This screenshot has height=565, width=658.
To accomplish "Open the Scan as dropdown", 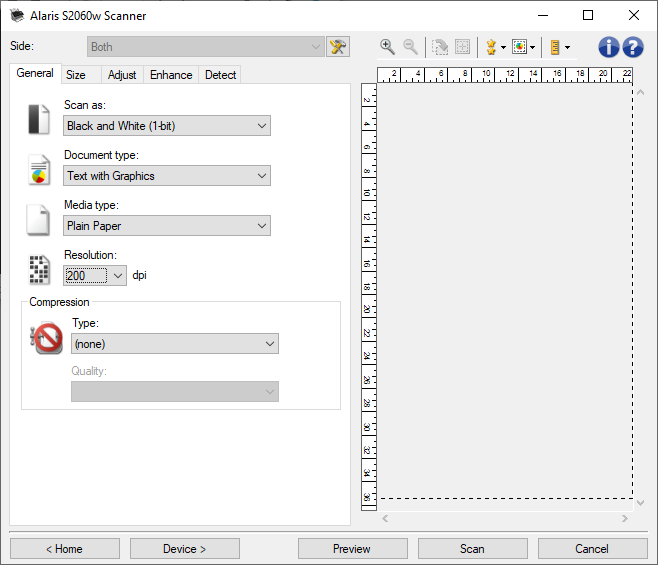I will 167,126.
